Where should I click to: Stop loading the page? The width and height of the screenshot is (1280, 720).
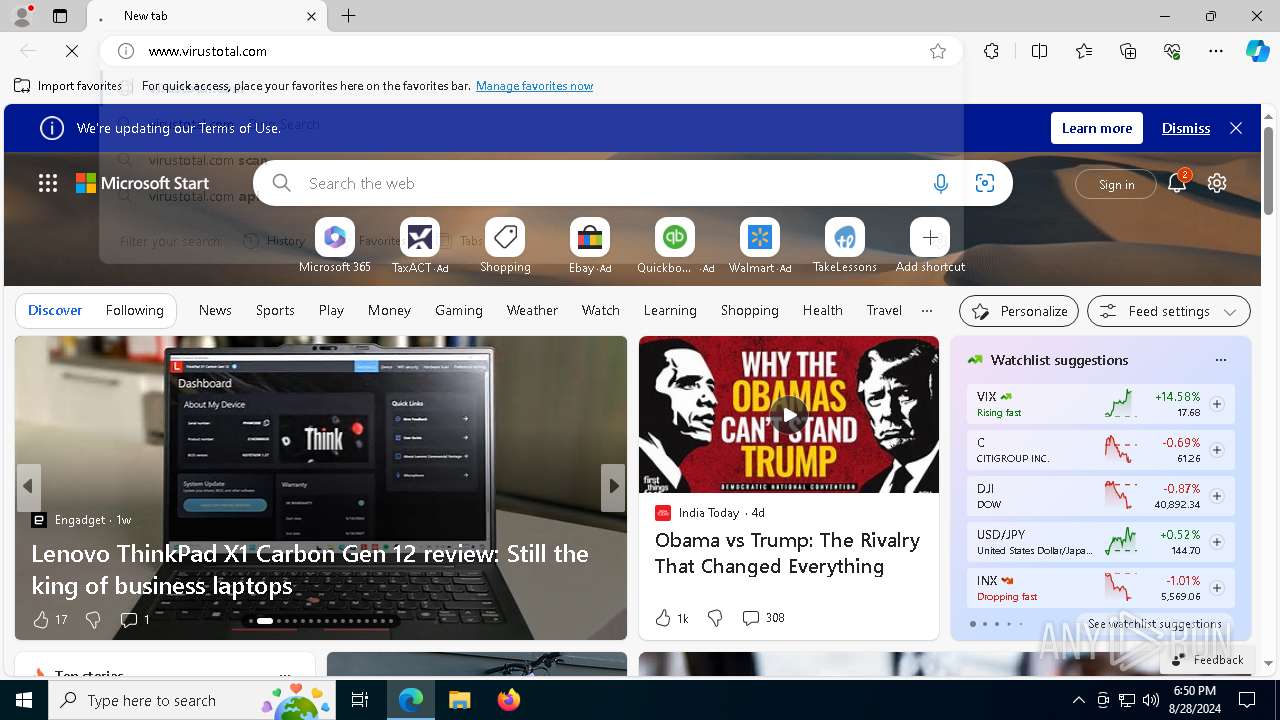click(72, 51)
